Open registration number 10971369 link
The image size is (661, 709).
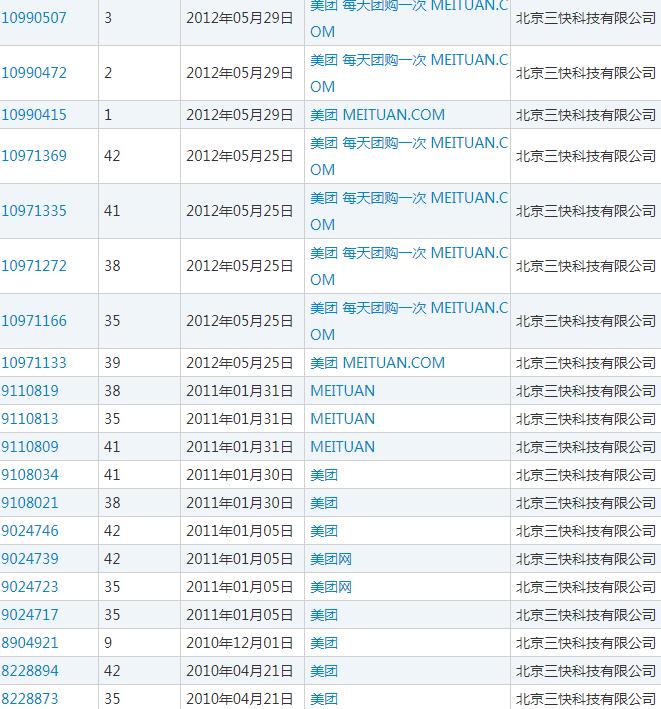coord(34,156)
